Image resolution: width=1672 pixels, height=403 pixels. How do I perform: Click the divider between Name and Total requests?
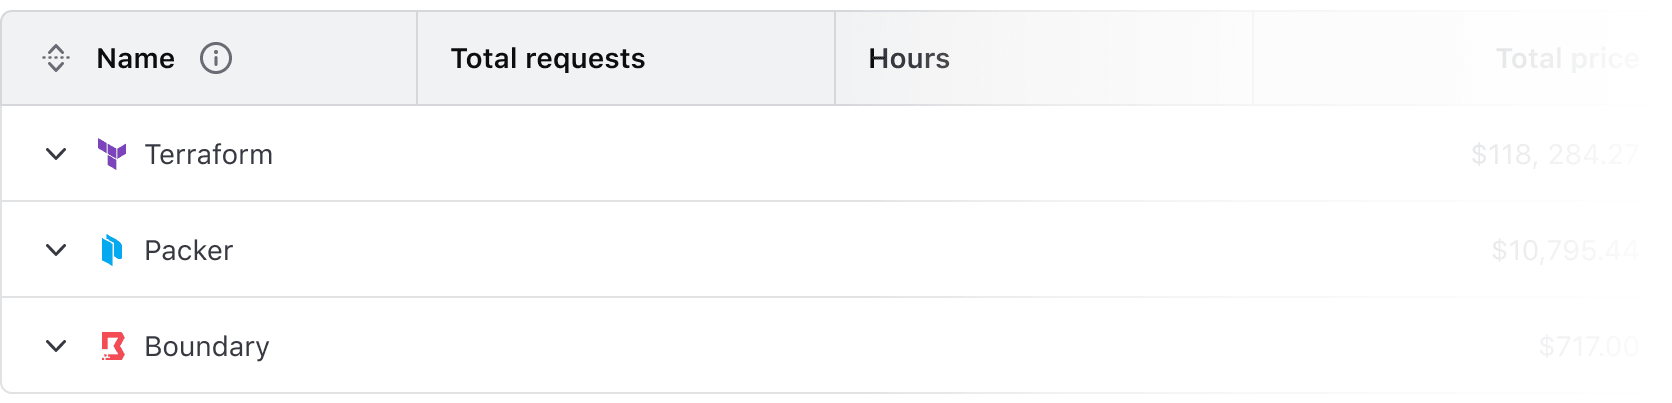[417, 59]
